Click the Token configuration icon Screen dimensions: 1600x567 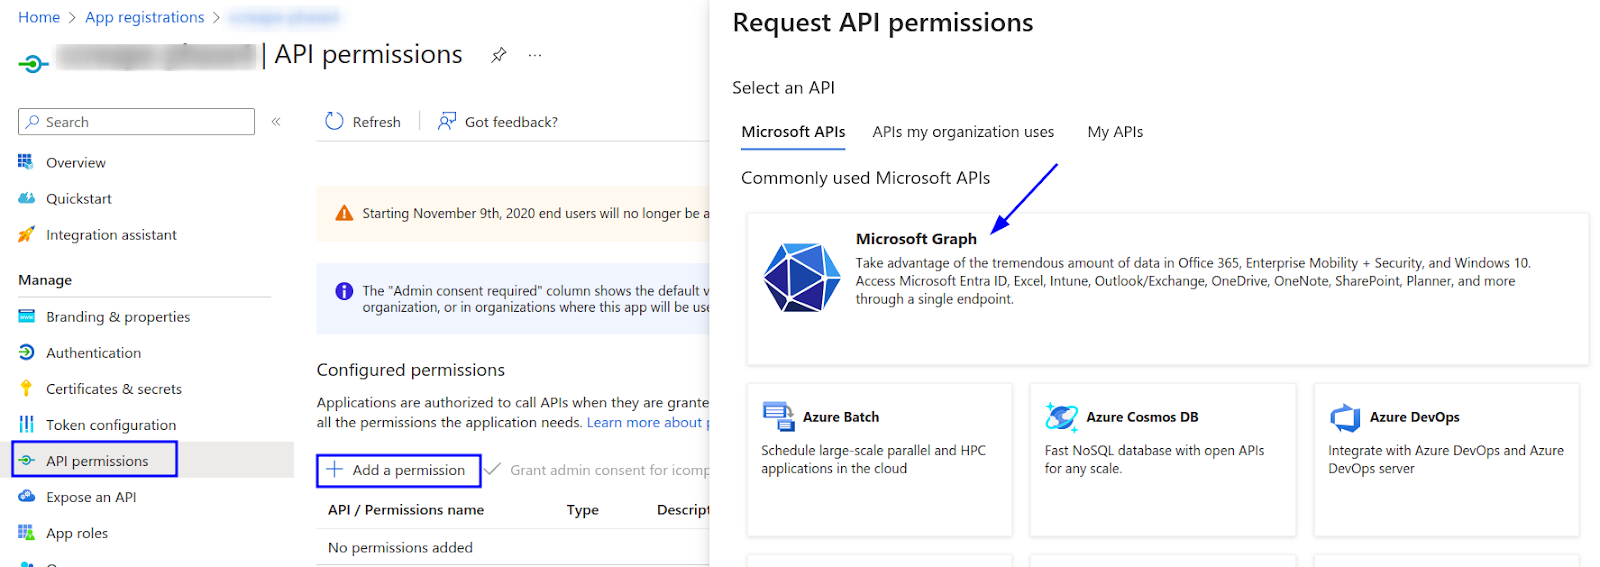pyautogui.click(x=26, y=424)
